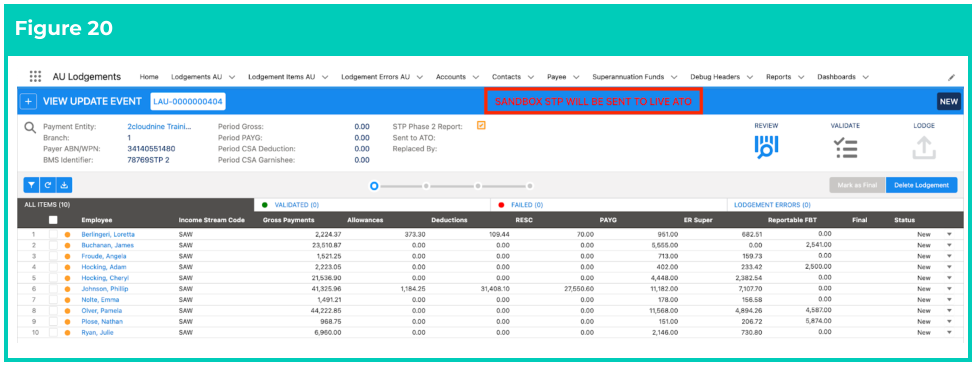Viewport: 976px width, 366px height.
Task: Click the Lodge upload icon
Action: click(924, 148)
